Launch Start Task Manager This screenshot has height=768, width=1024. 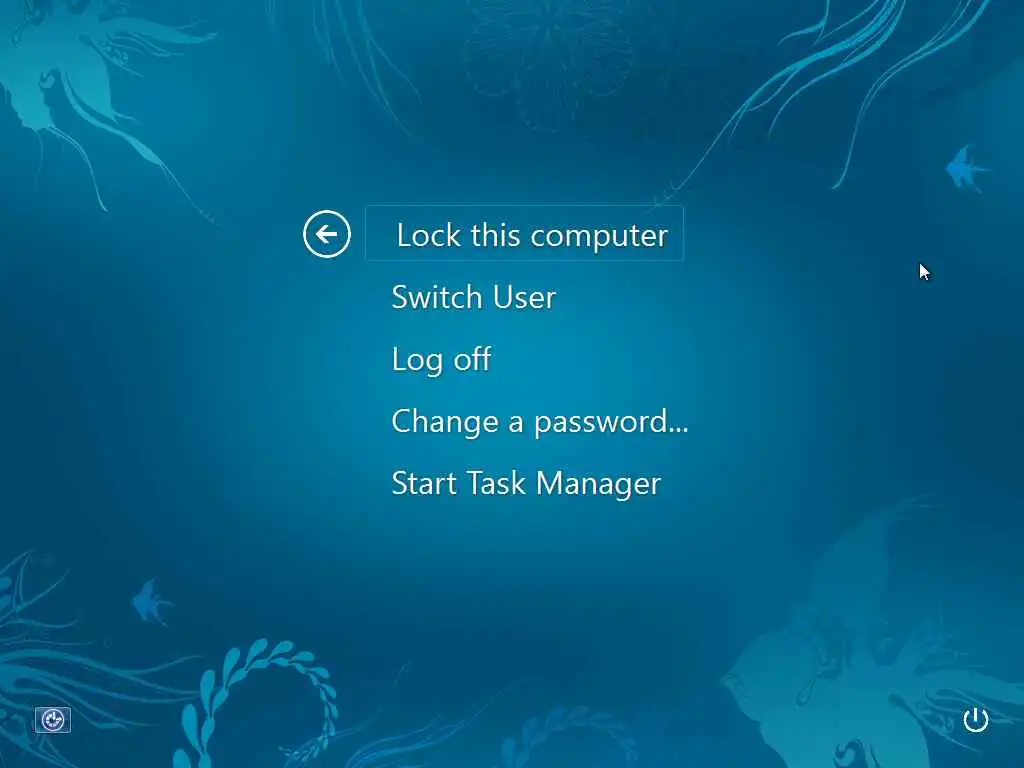[x=526, y=484]
